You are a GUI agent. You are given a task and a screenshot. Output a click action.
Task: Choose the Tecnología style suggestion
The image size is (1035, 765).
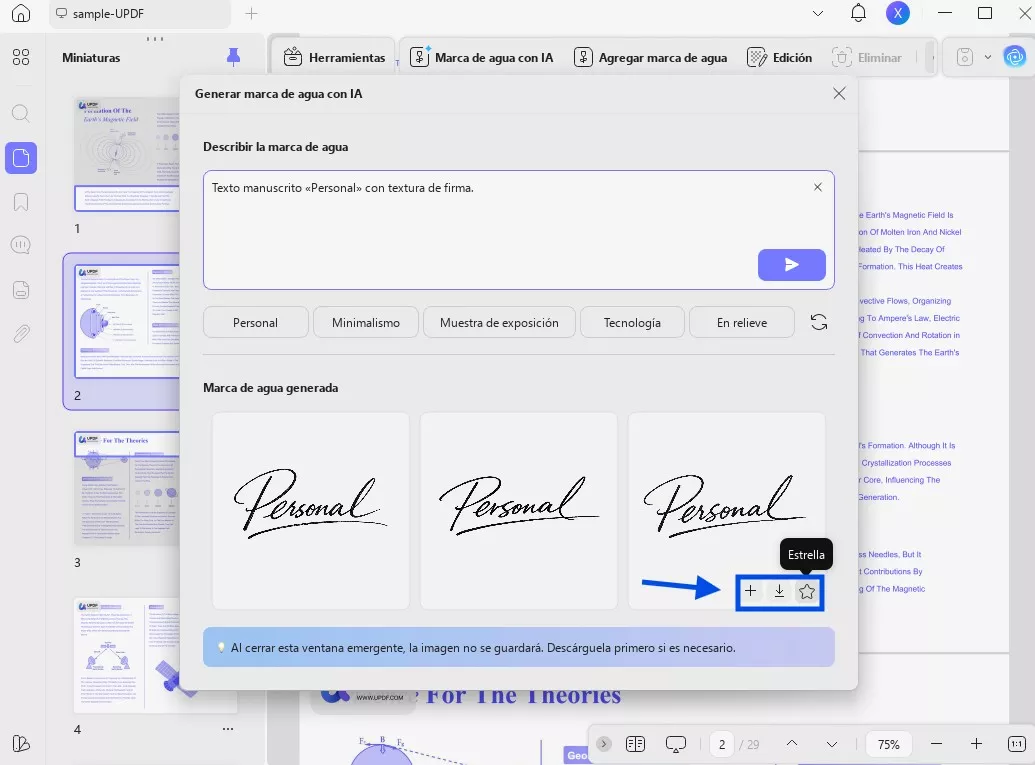tap(632, 323)
